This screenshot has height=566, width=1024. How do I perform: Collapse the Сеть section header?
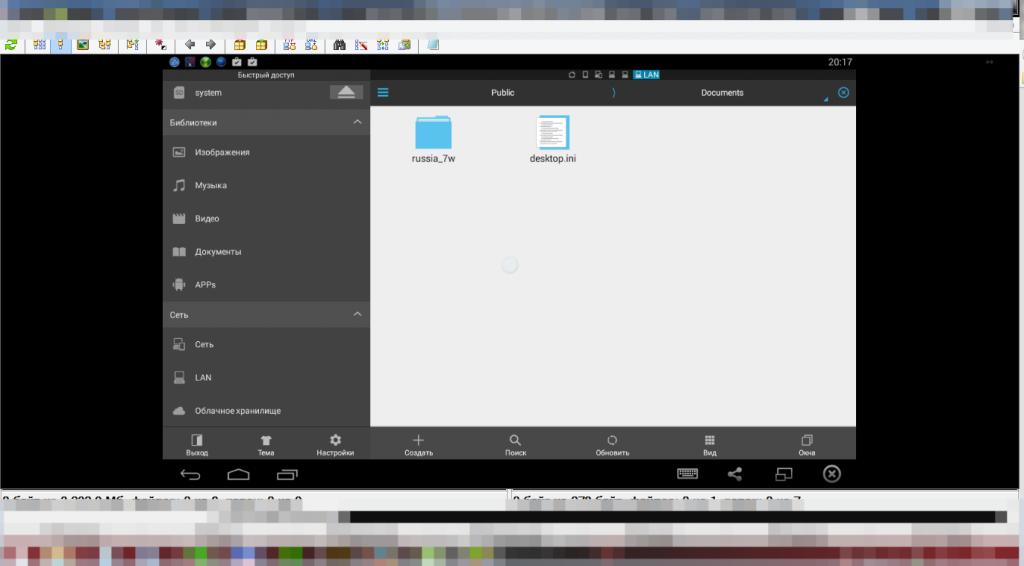[357, 315]
